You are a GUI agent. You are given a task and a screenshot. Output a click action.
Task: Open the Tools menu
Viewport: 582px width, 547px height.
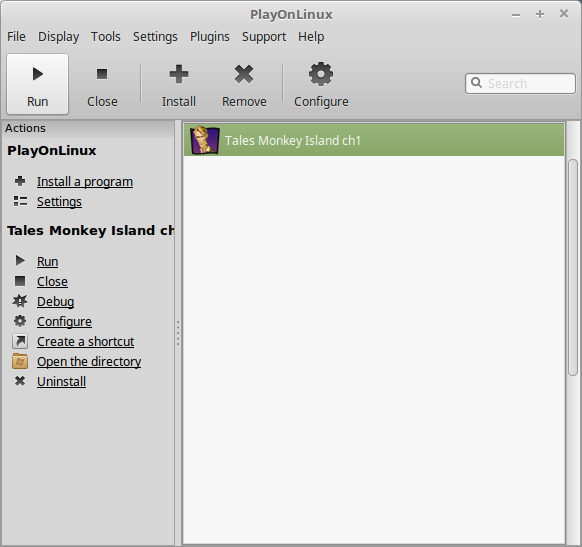[x=106, y=37]
